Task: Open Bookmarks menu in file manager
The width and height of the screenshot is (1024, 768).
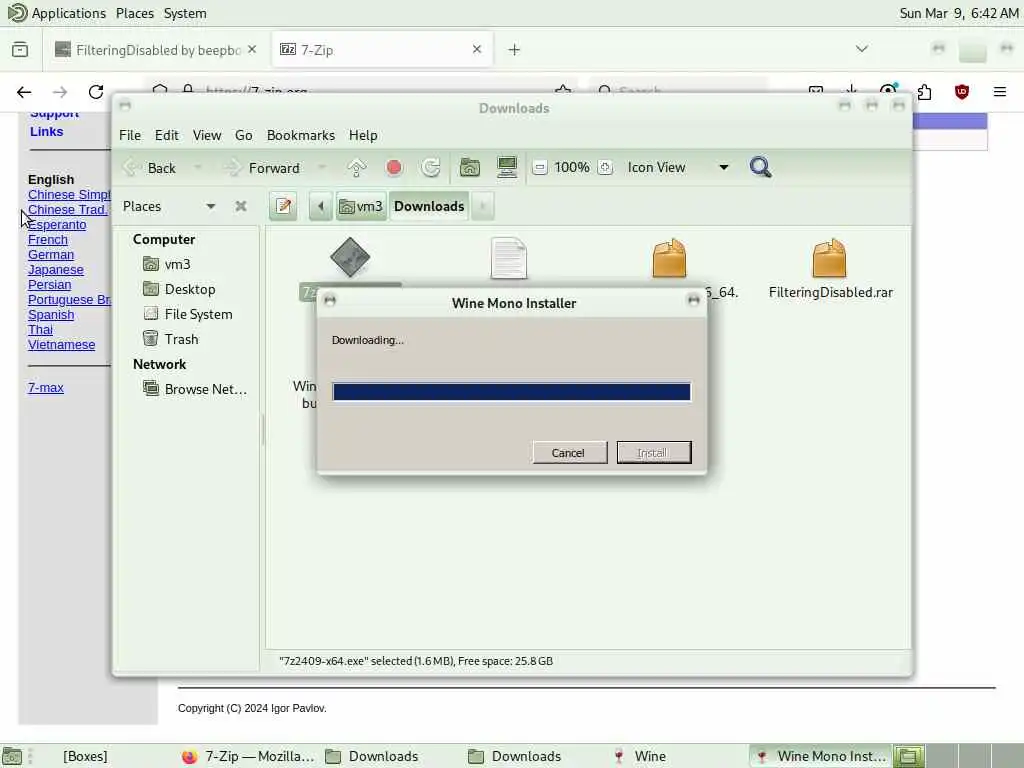Action: (x=301, y=135)
